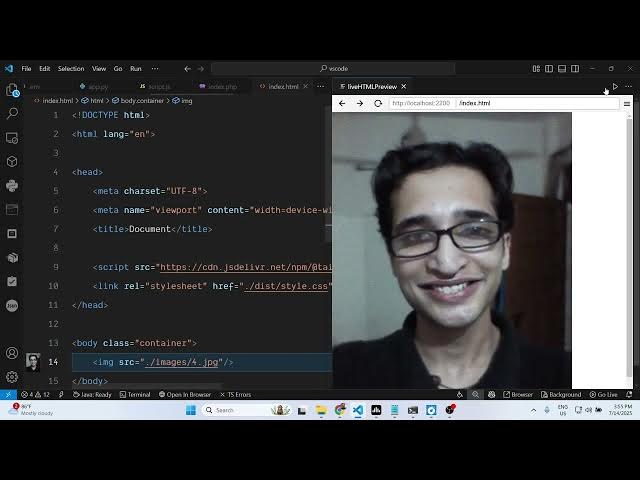Image resolution: width=640 pixels, height=480 pixels.
Task: Close the liveHTMLPreview tab
Action: click(404, 87)
